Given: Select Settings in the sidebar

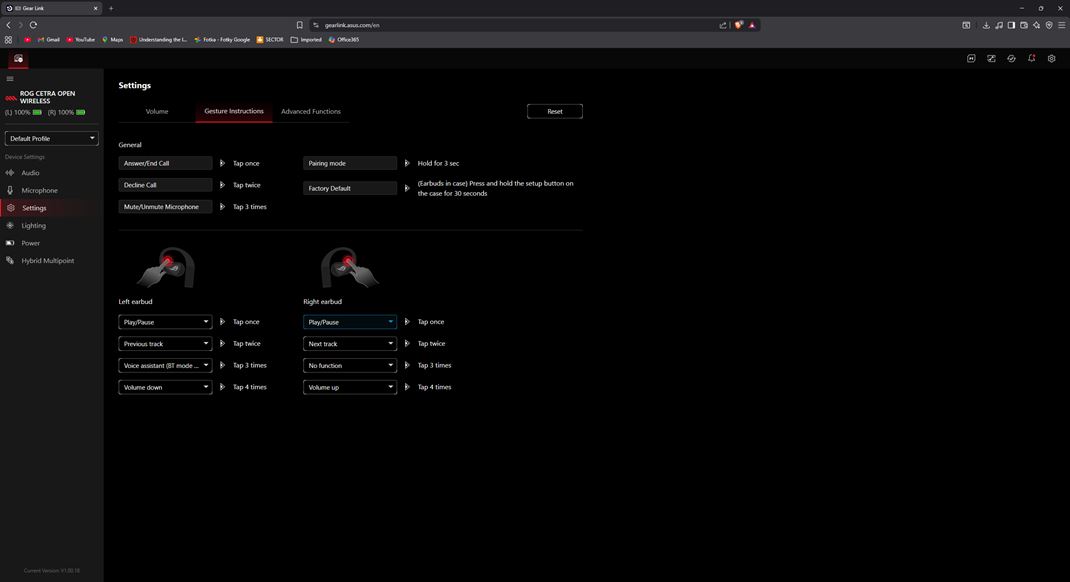Looking at the screenshot, I should (x=52, y=208).
